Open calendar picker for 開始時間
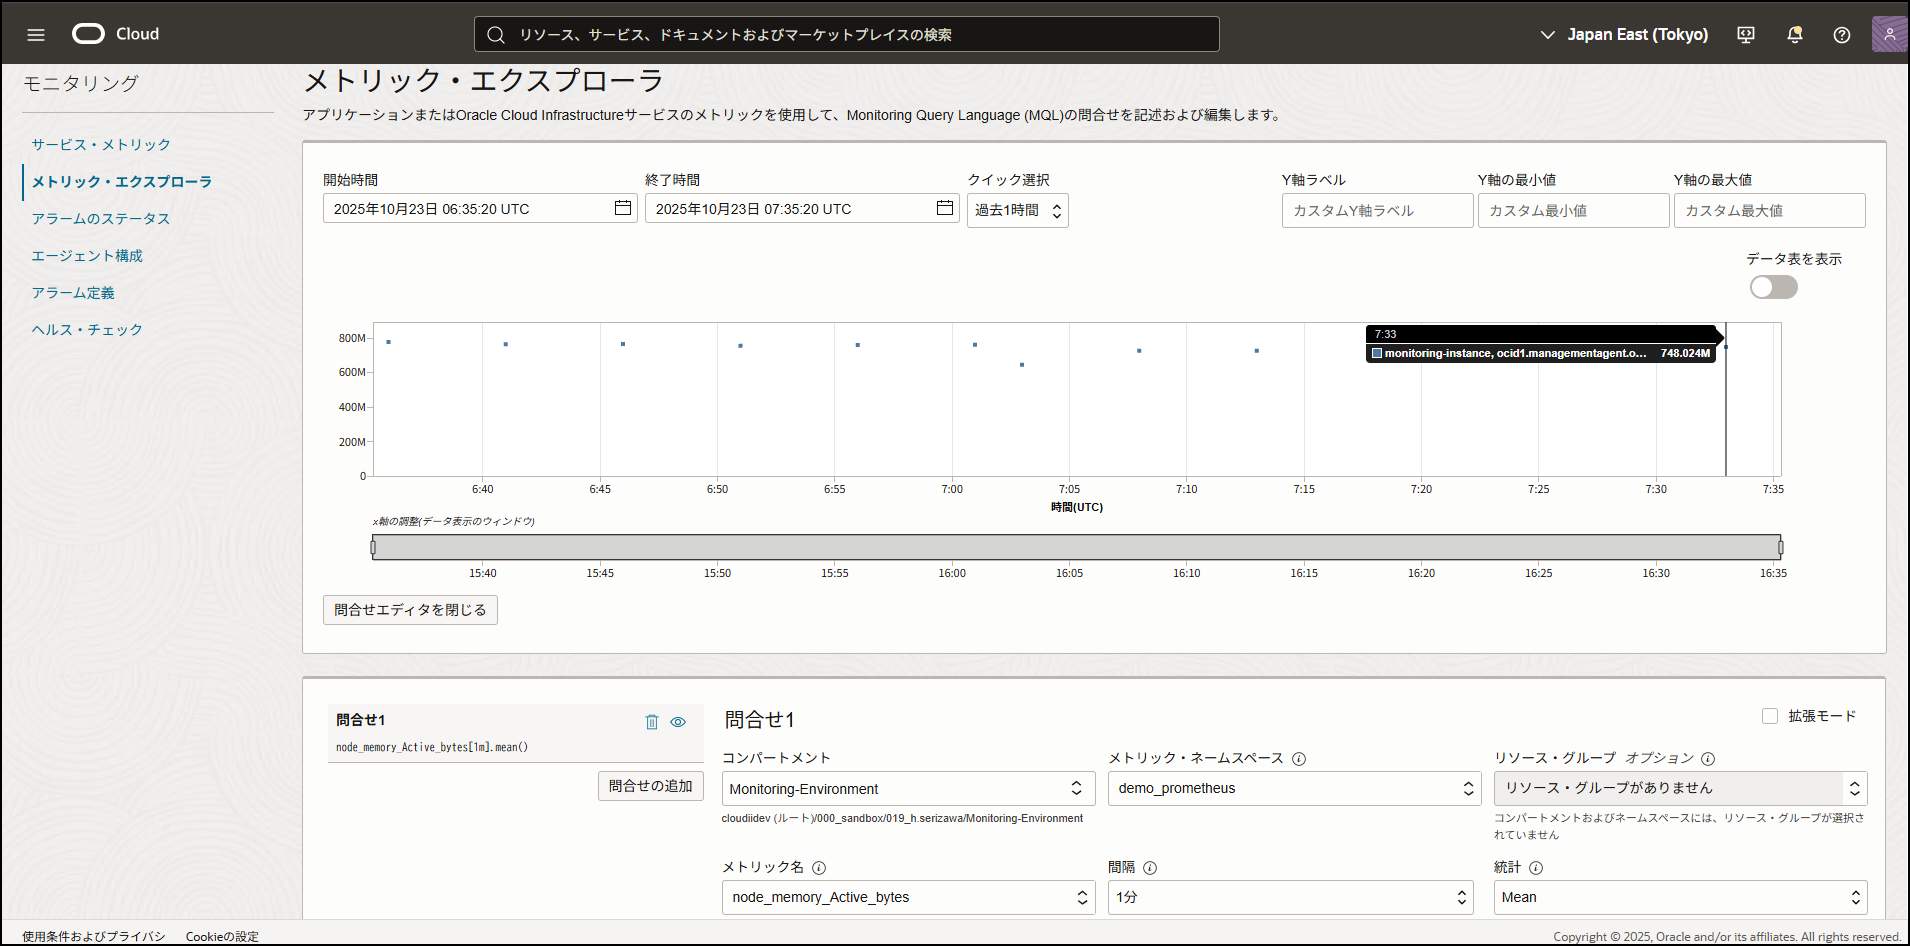 point(622,208)
